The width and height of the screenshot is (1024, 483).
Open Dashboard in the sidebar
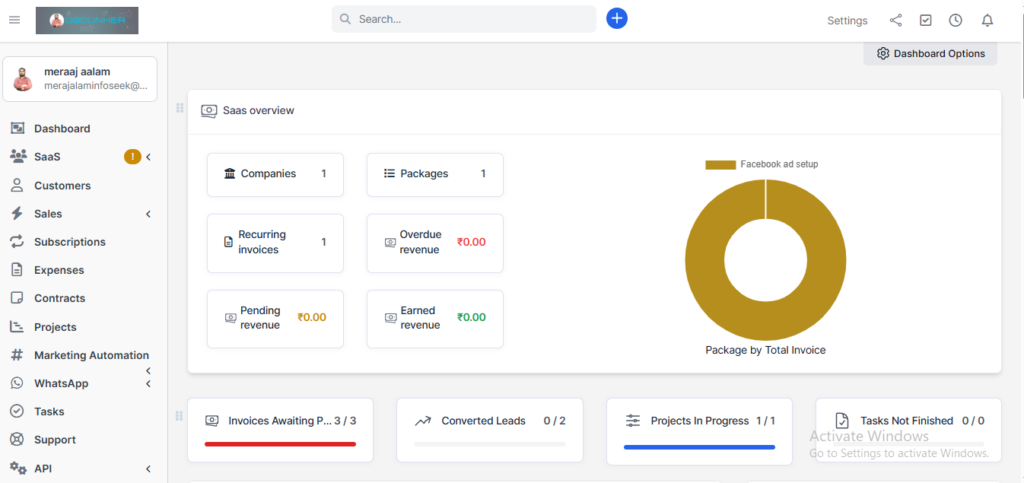pyautogui.click(x=62, y=129)
